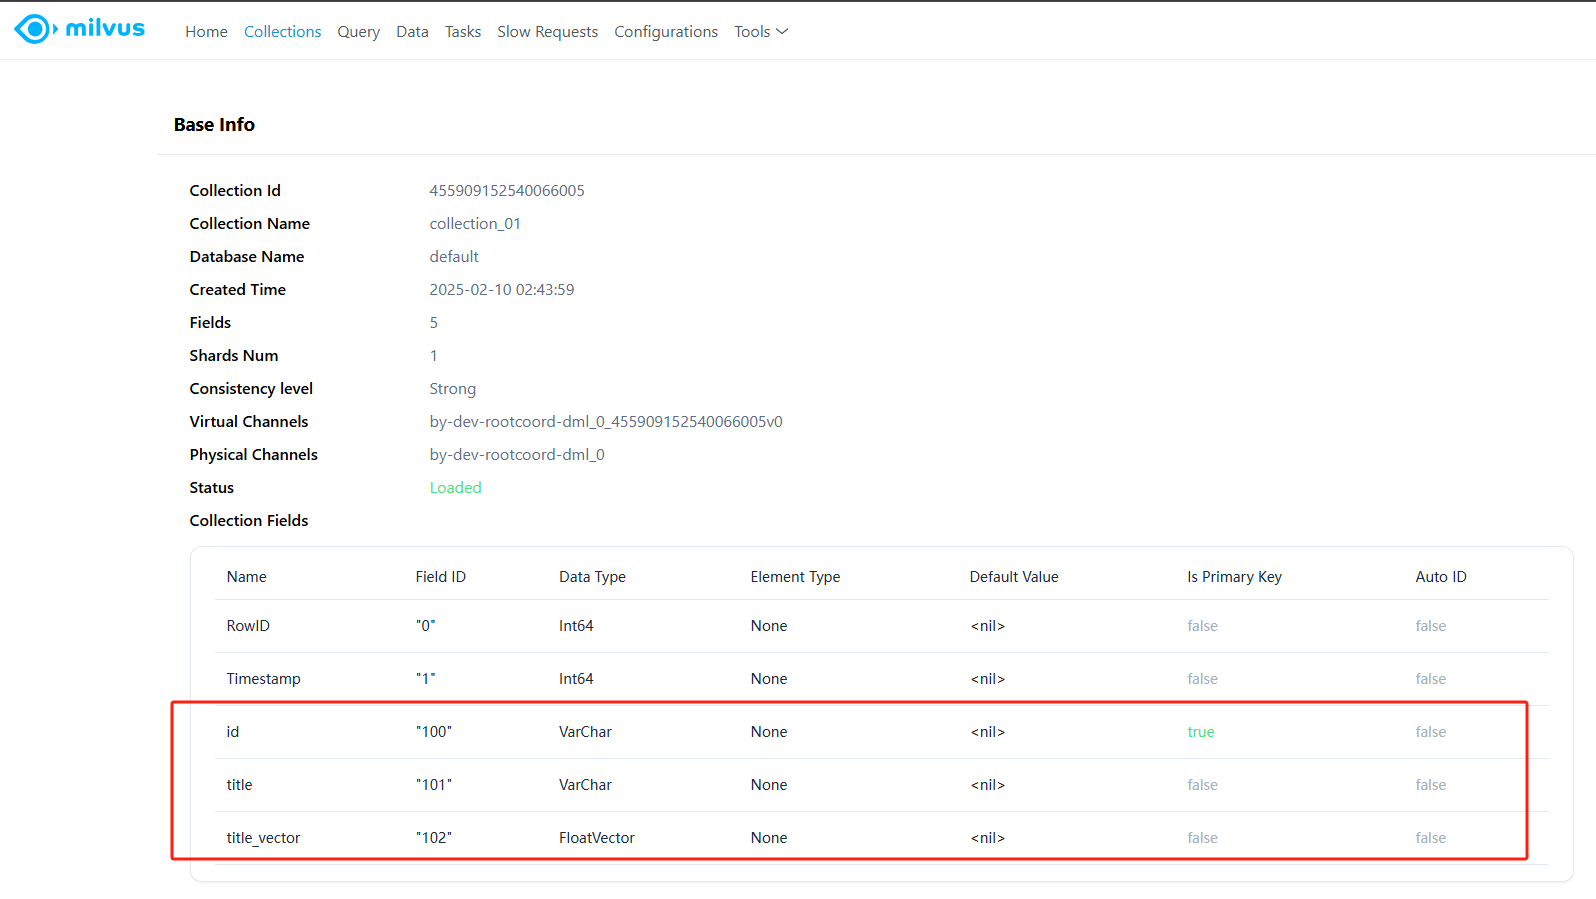Screen dimensions: 1596x899
Task: Open the Slow Requests page
Action: 548,32
